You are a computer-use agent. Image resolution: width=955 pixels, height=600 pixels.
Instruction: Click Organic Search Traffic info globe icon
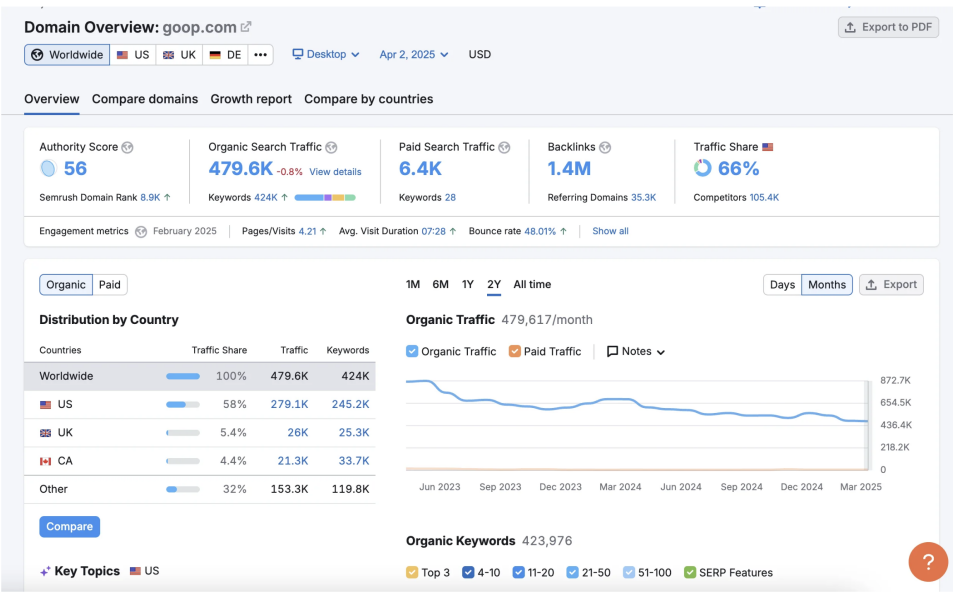click(331, 147)
